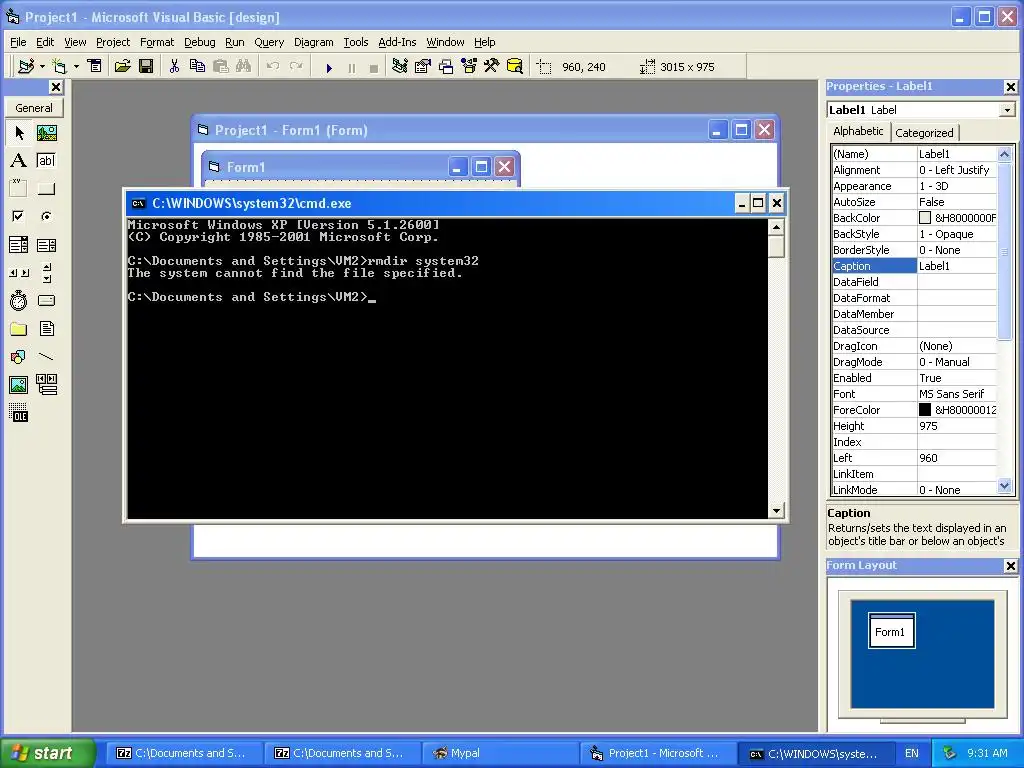
Task: Select the CheckBox control tool
Action: 19,216
